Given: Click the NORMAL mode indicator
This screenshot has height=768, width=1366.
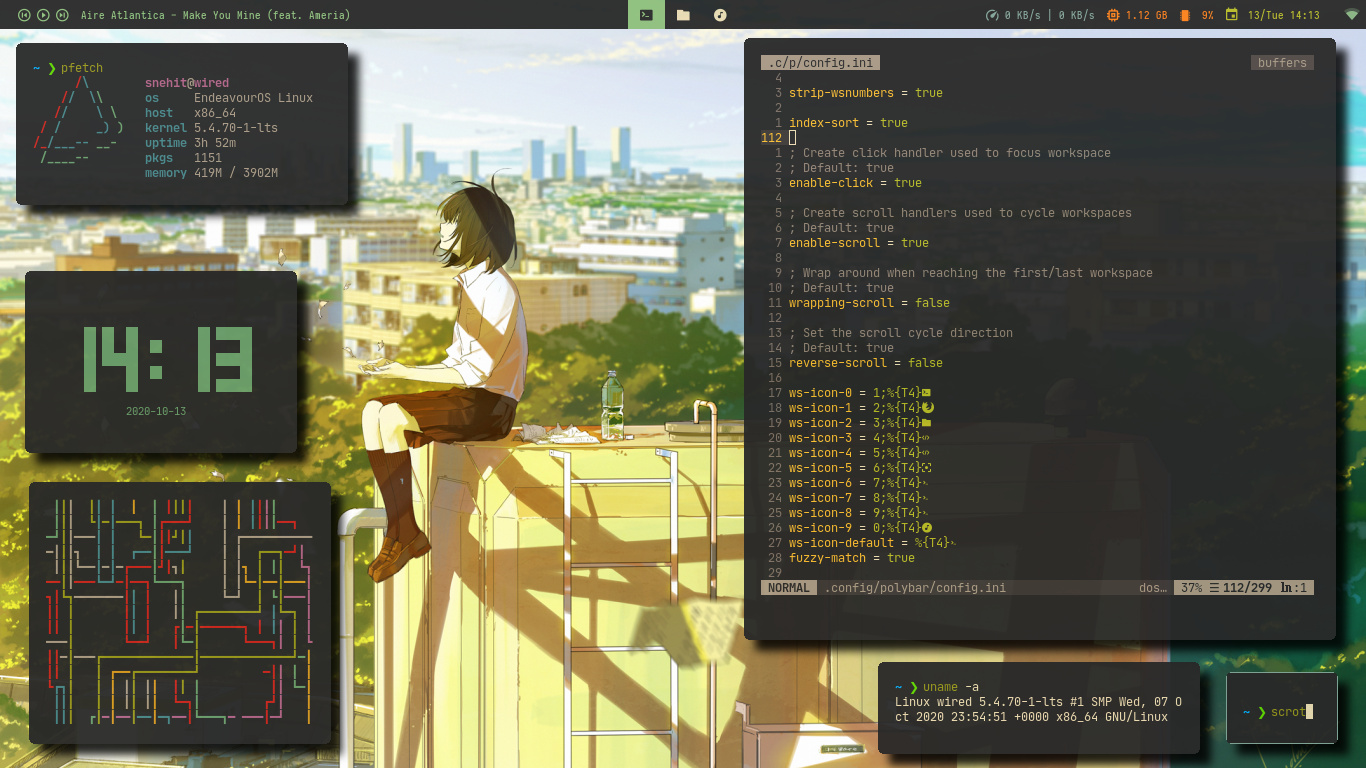Looking at the screenshot, I should (789, 588).
